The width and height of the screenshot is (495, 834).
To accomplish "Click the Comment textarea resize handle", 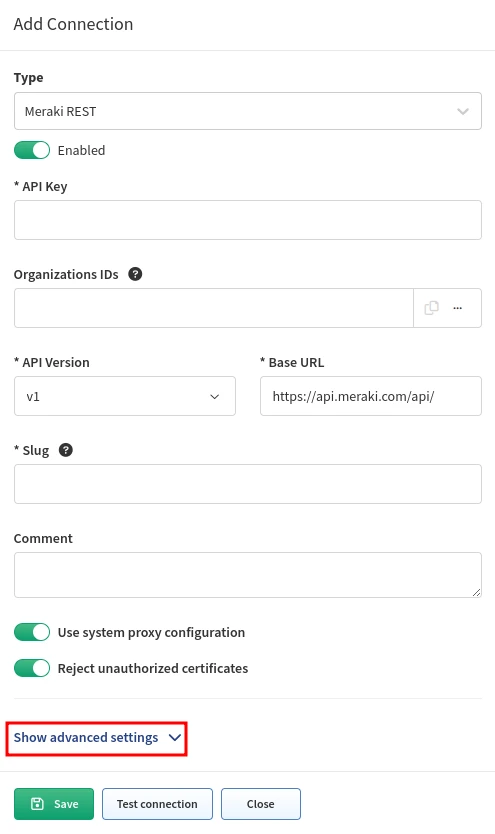I will tap(476, 593).
